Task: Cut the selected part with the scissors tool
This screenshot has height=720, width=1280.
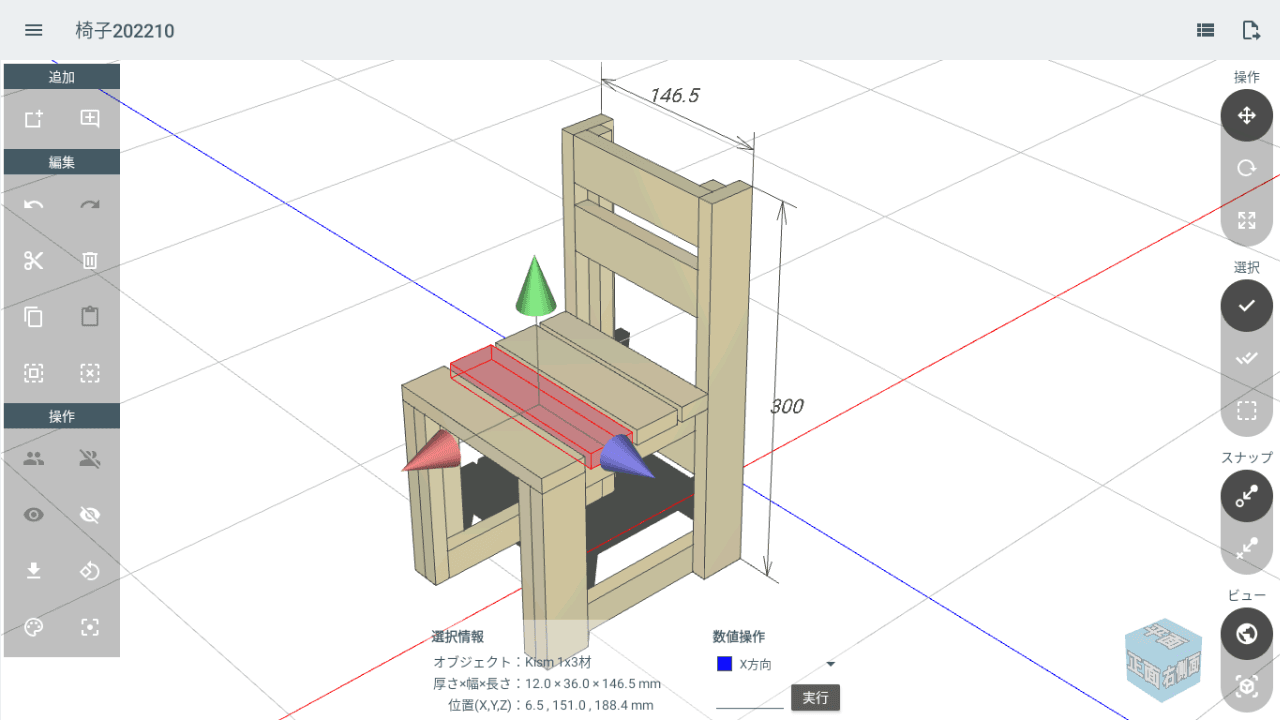Action: [x=33, y=261]
